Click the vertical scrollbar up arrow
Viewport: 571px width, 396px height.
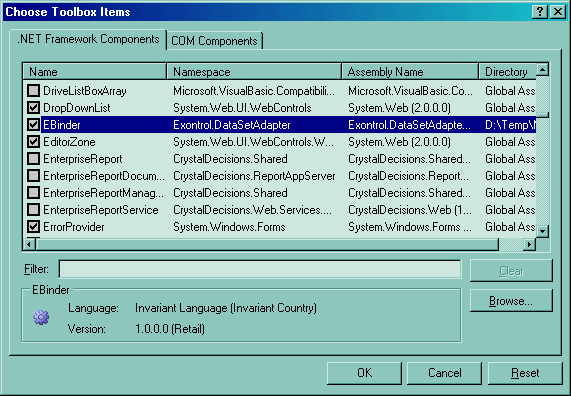[542, 69]
